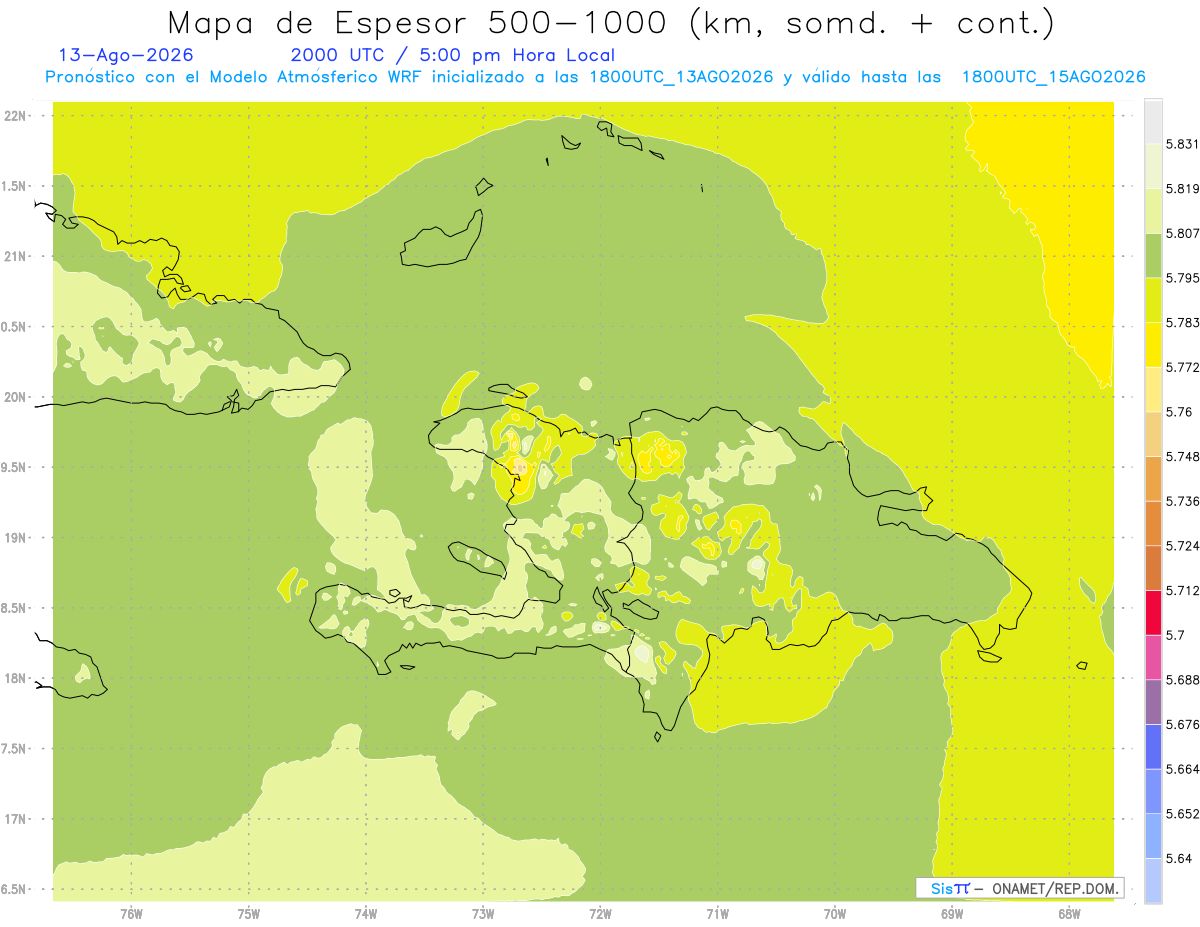This screenshot has width=1200, height=927.
Task: Click the green legend swatch between 5.807 and 5.795
Action: click(x=1153, y=255)
